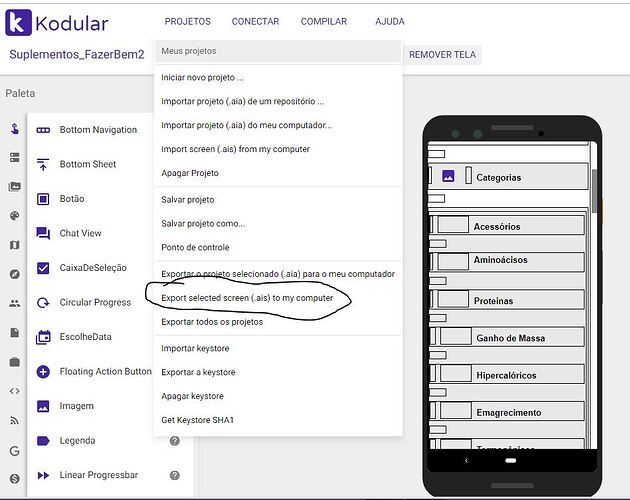Select the Chat View component icon

(43, 233)
